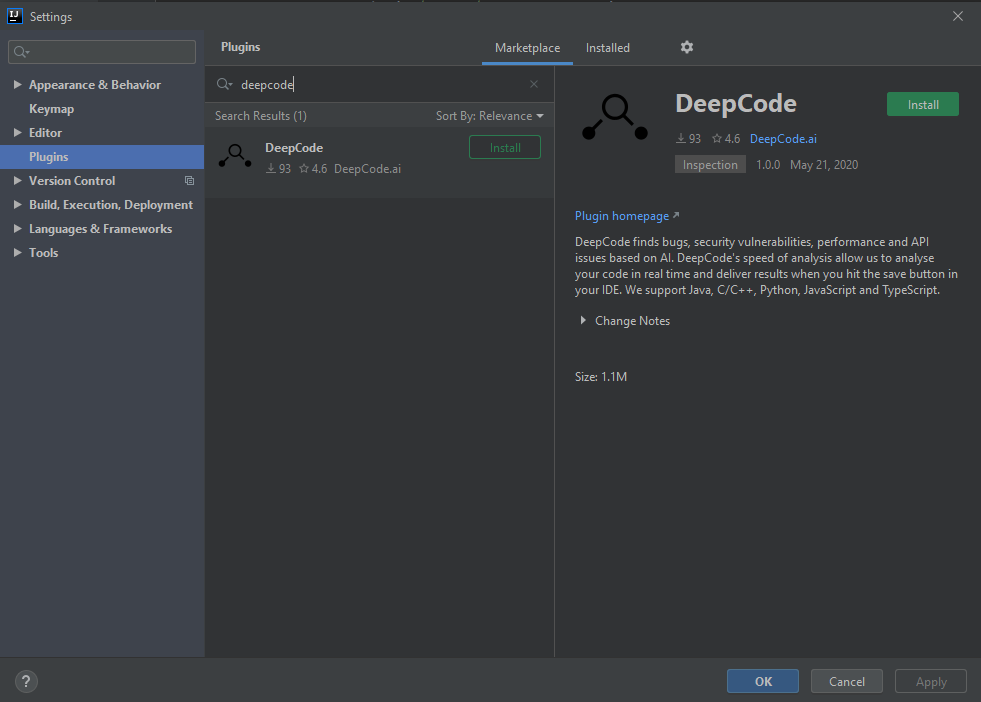Expand the Version Control group
981x702 pixels.
point(18,181)
